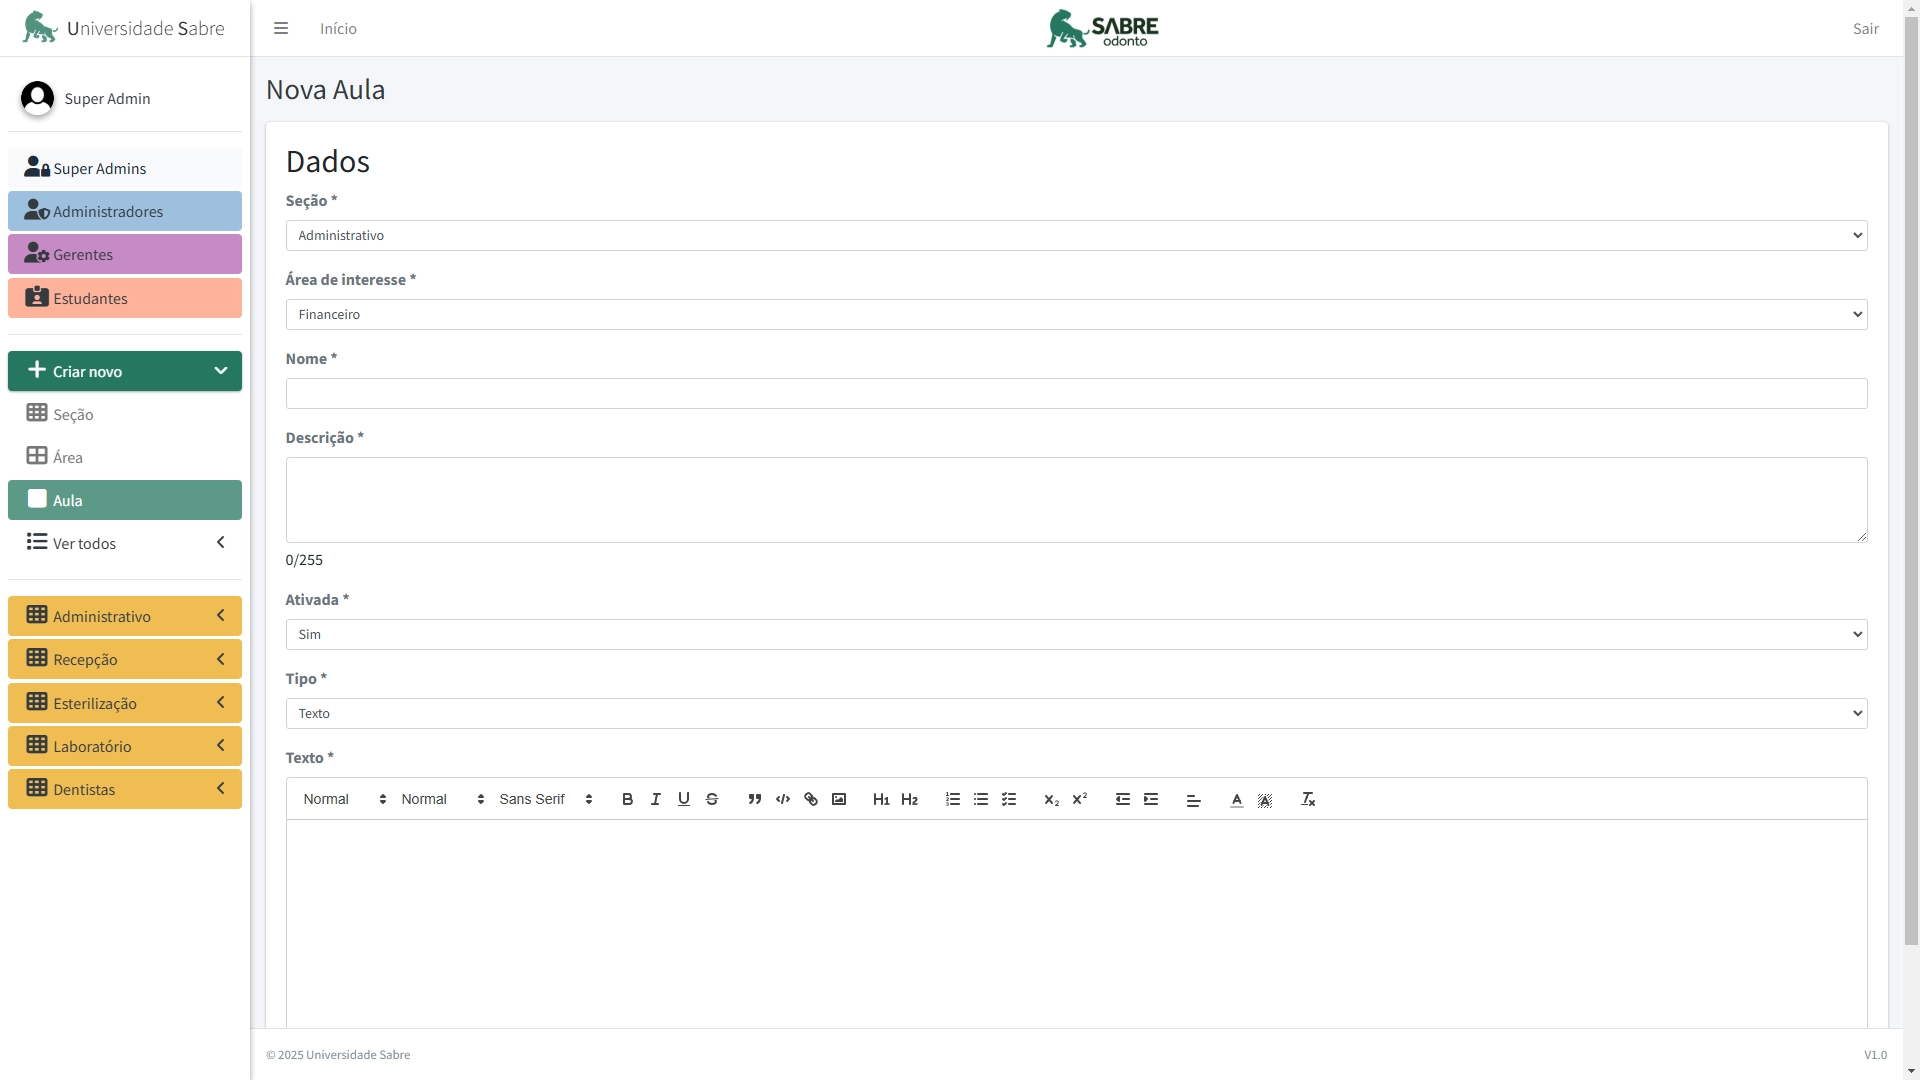Image resolution: width=1920 pixels, height=1080 pixels.
Task: Expand the Recepção sidebar menu
Action: click(x=125, y=660)
